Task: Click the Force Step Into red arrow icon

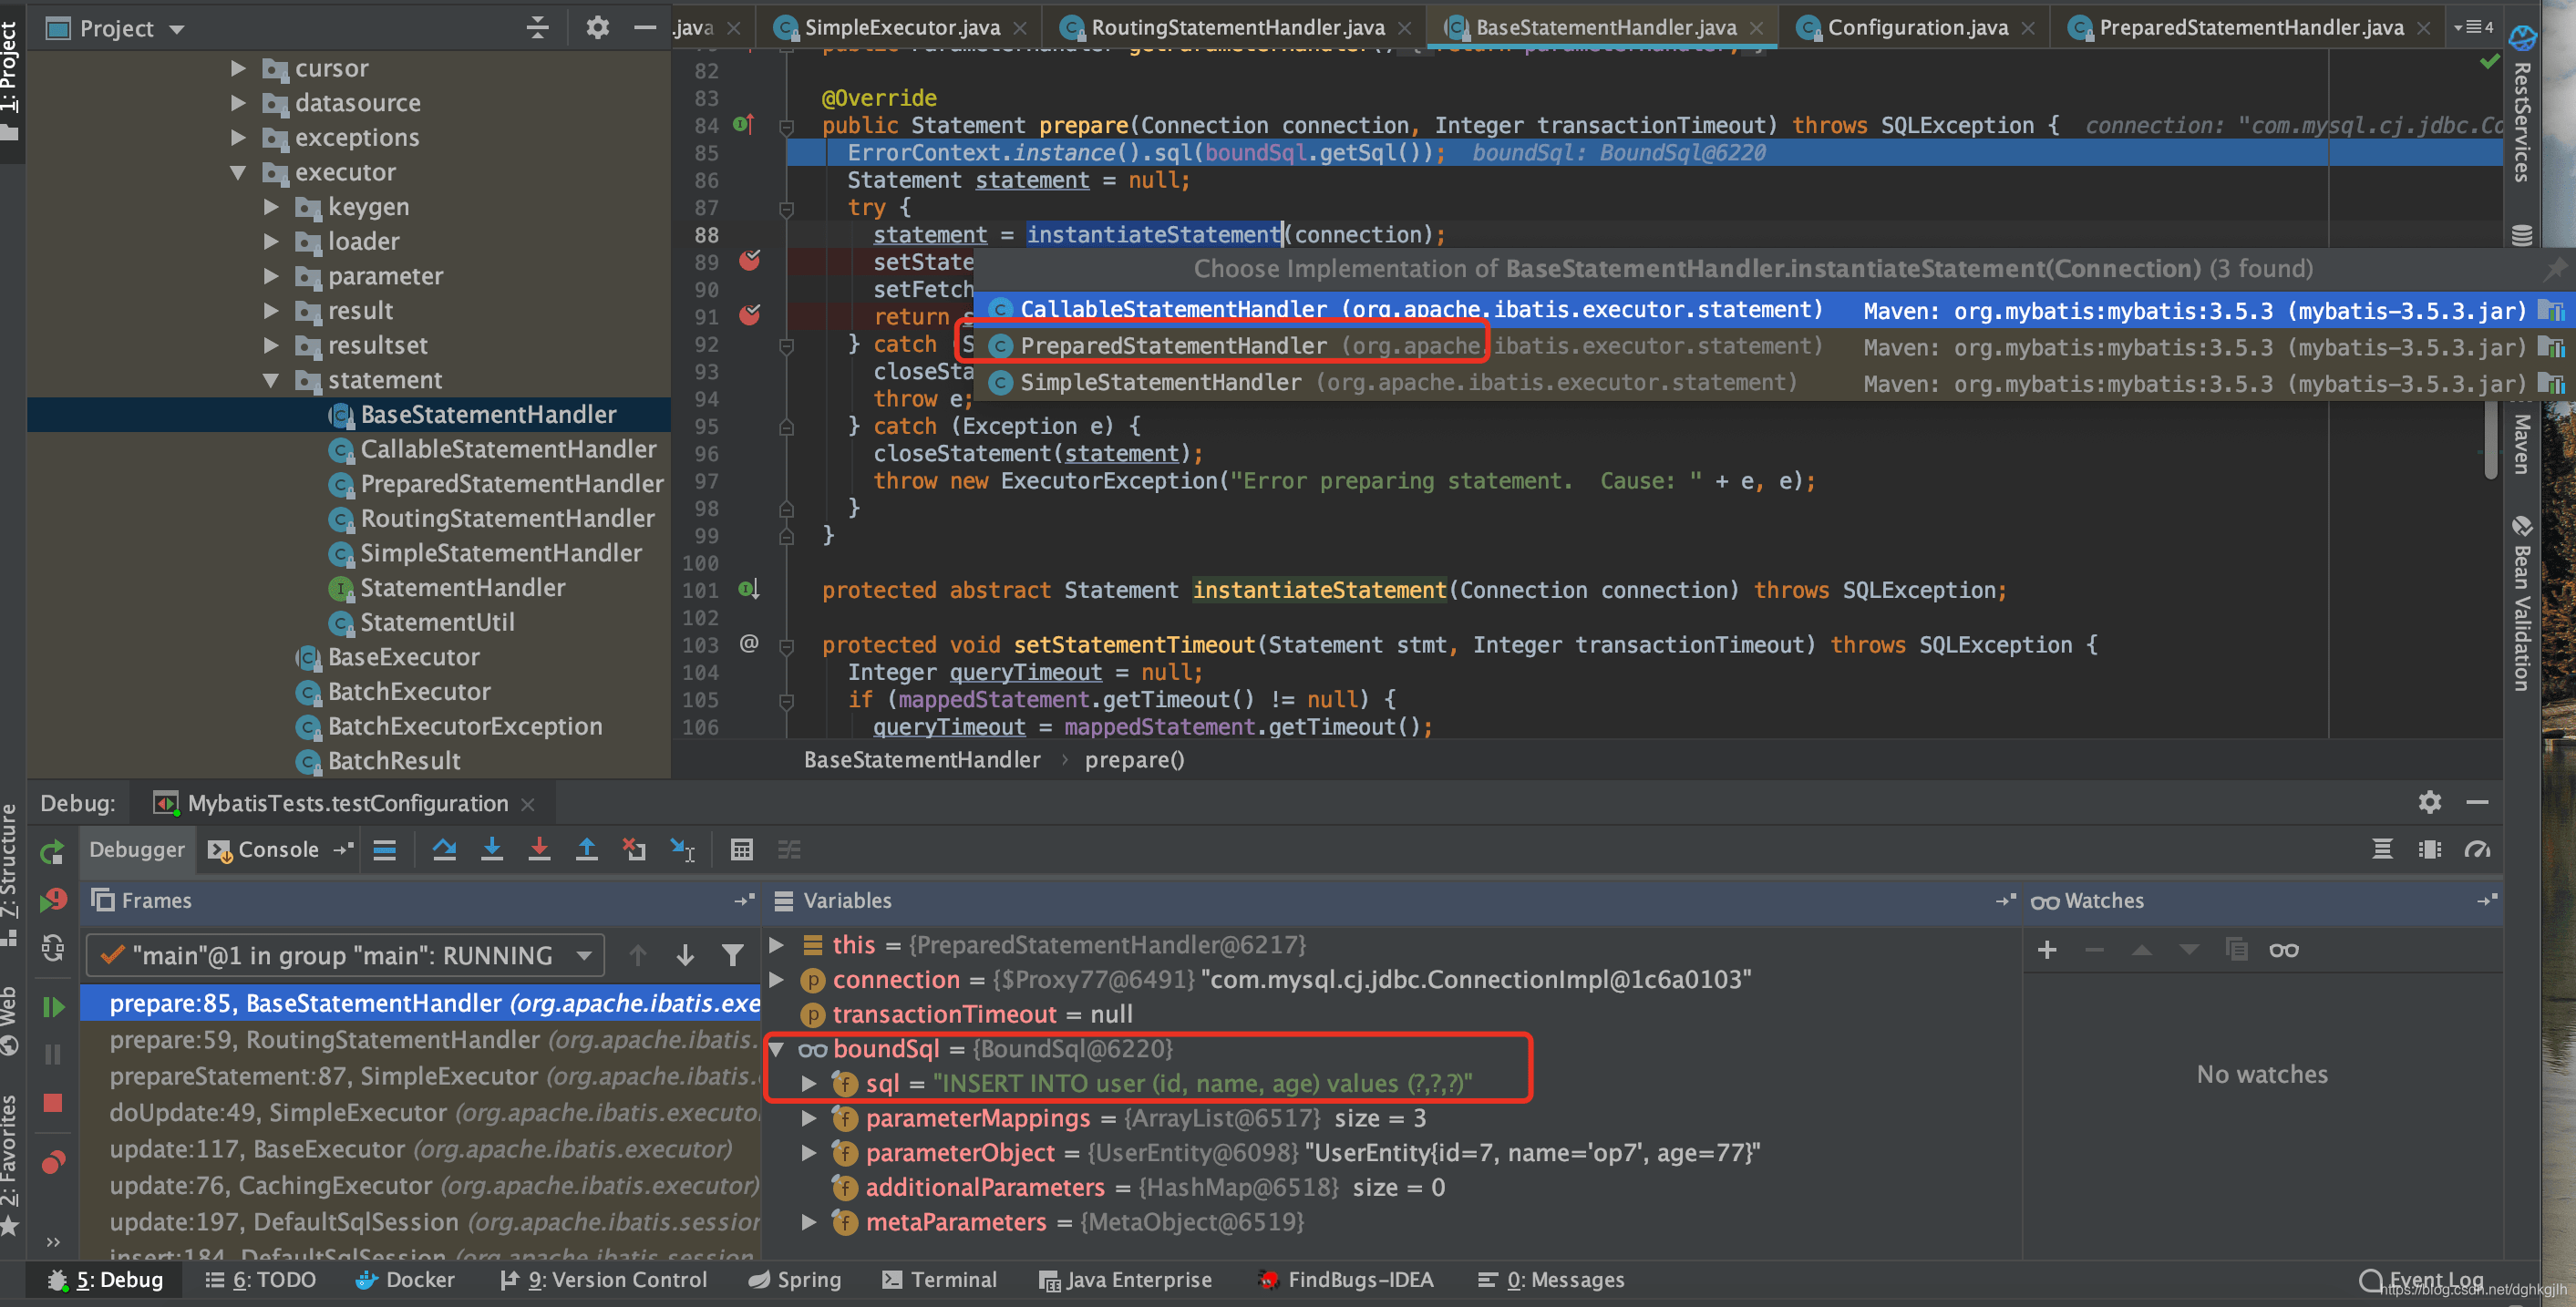Action: tap(539, 850)
